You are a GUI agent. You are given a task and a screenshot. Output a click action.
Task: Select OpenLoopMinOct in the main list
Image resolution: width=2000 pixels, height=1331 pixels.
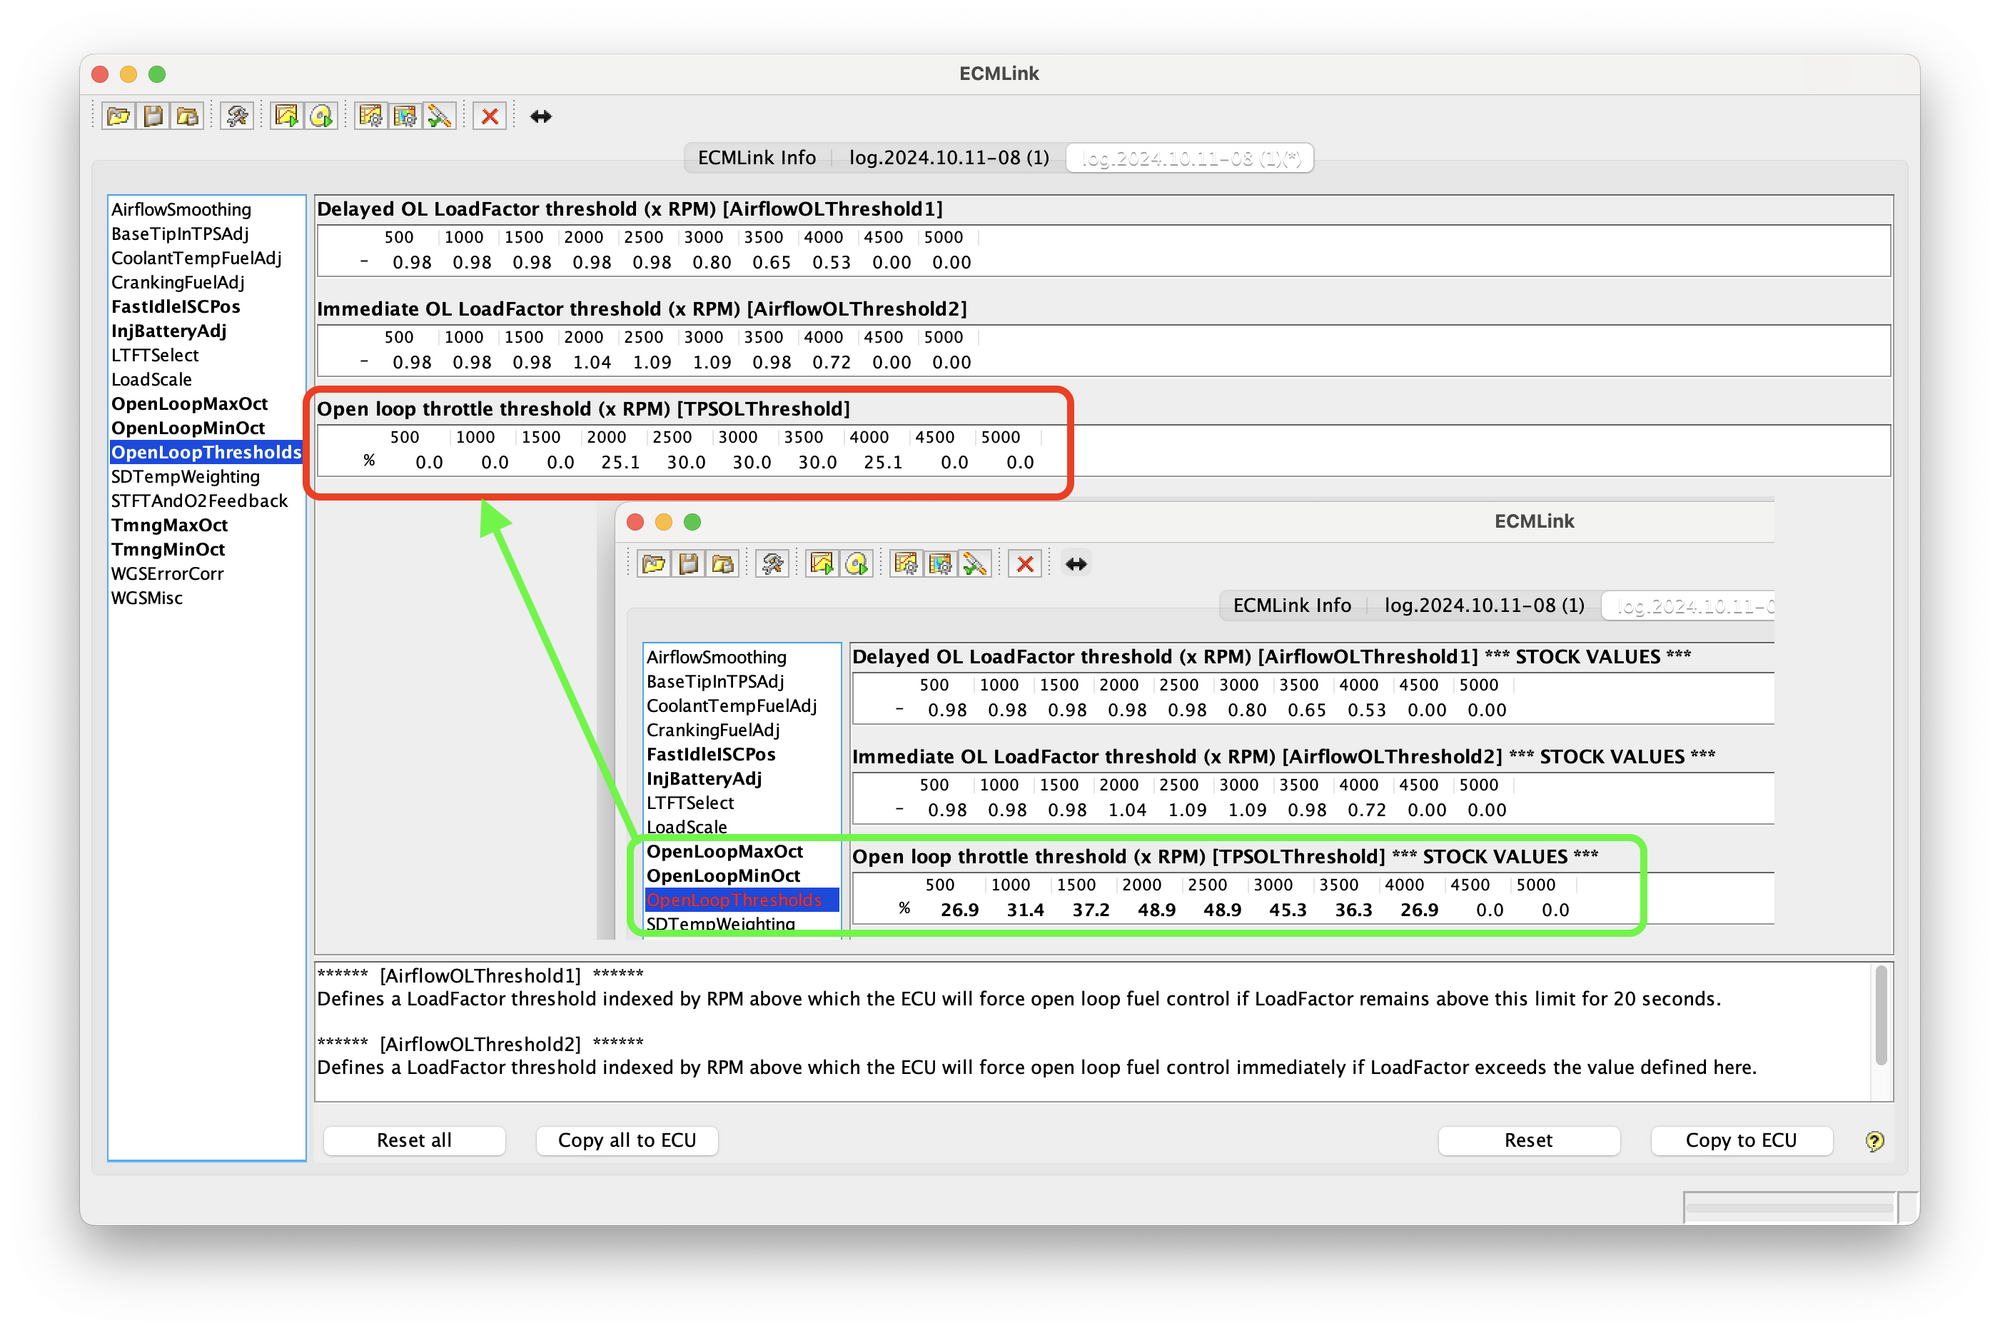[x=205, y=428]
